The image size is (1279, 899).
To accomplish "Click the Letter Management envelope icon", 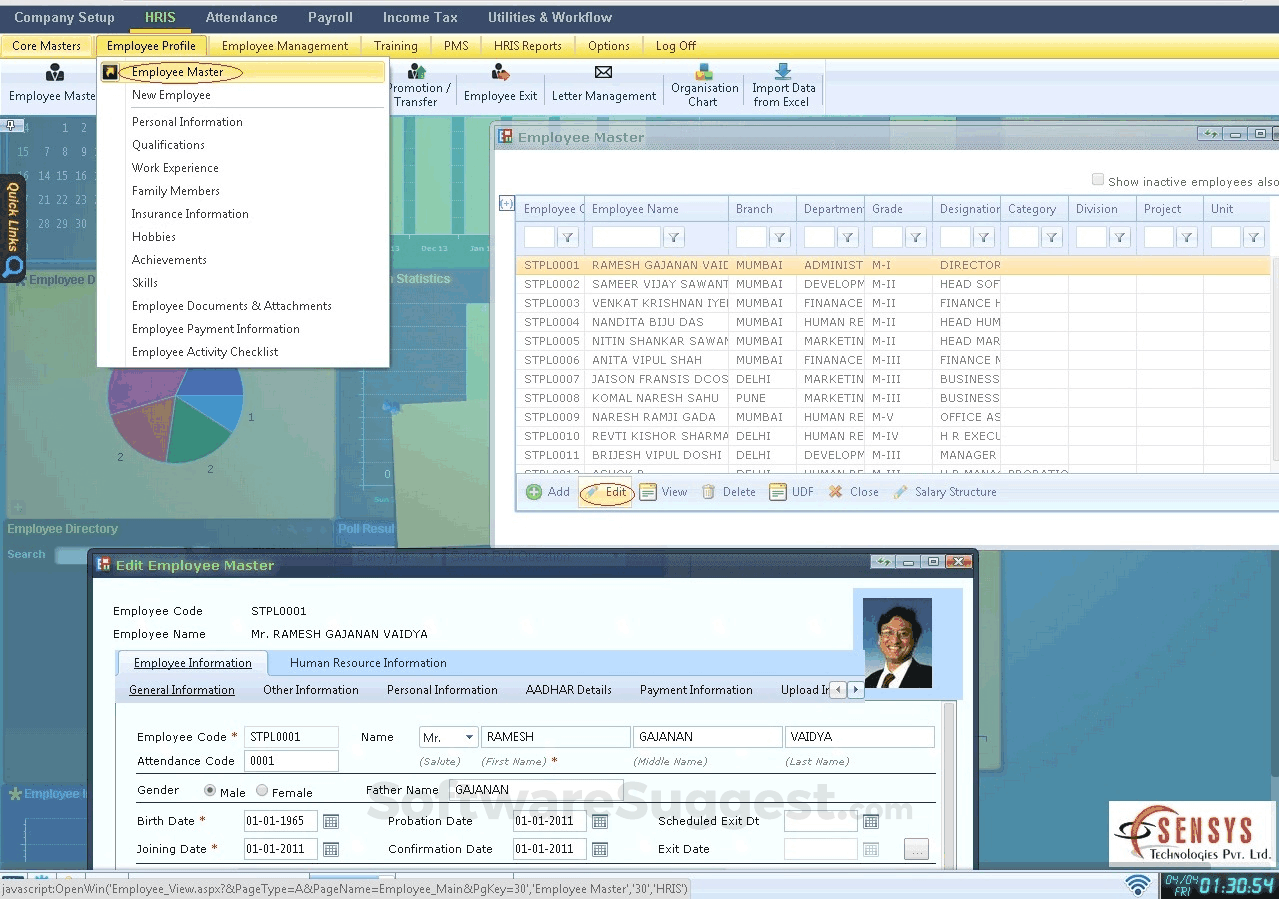I will (x=603, y=73).
